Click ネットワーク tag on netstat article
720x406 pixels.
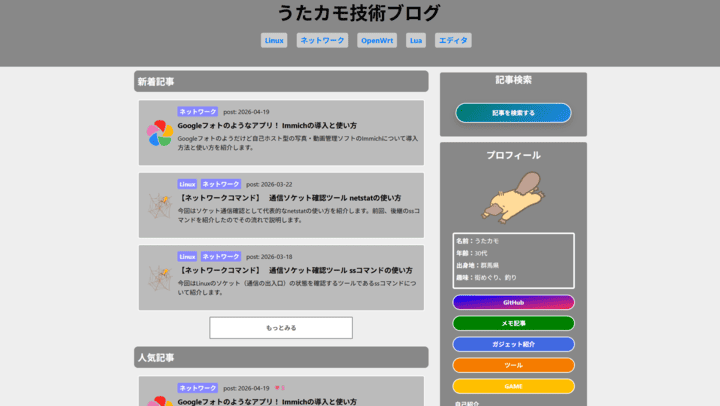click(x=220, y=184)
